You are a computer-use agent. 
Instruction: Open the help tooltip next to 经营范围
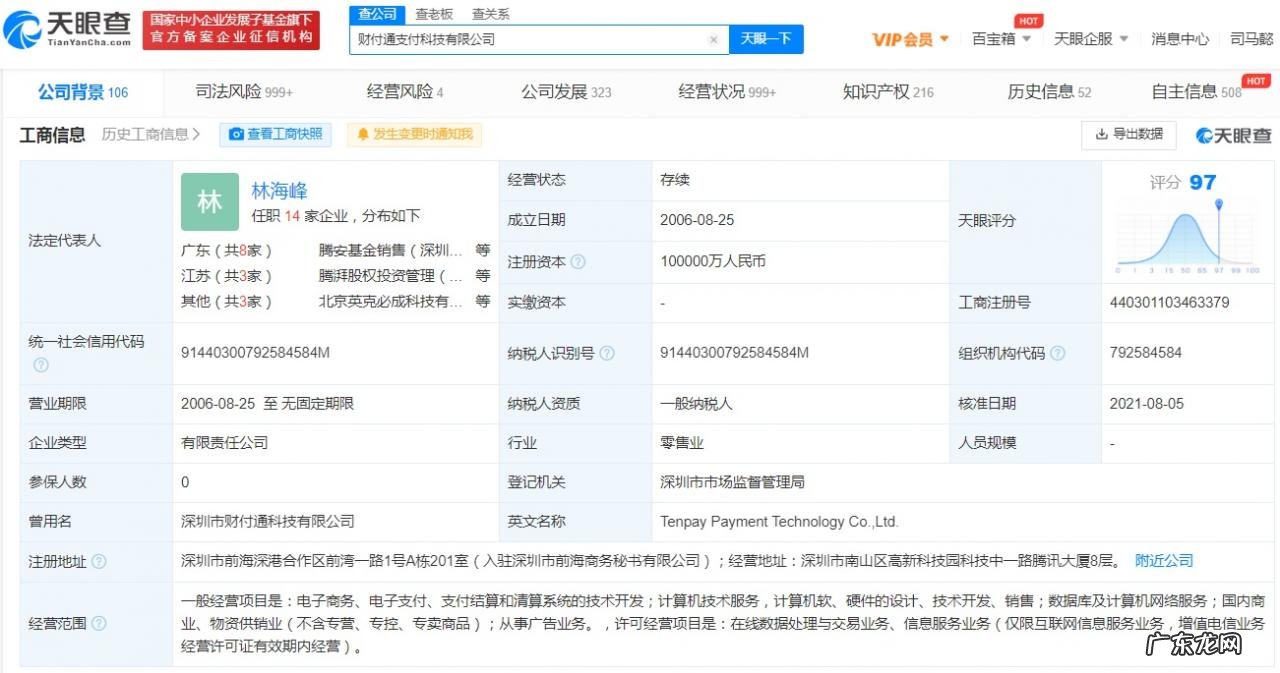point(97,622)
